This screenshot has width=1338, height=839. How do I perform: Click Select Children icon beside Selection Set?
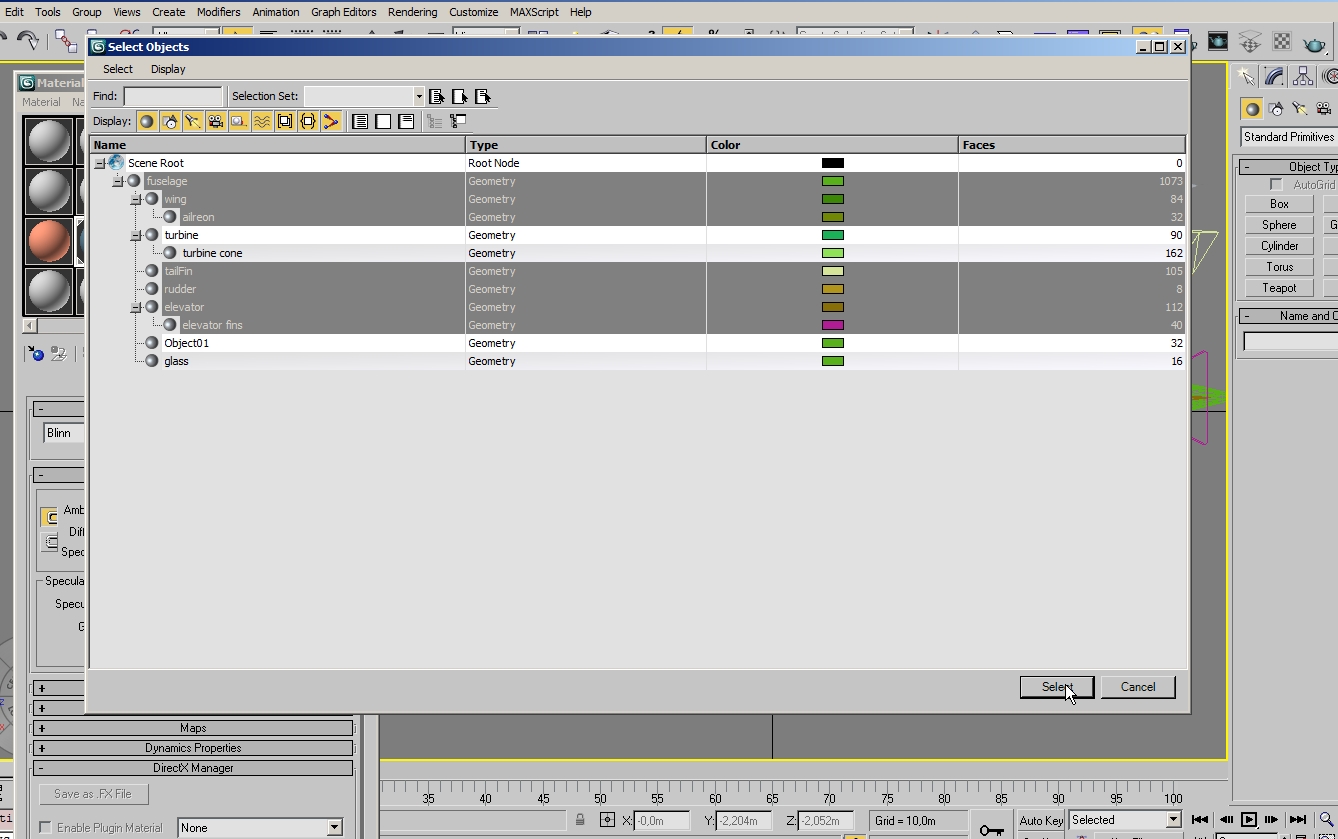pos(437,96)
